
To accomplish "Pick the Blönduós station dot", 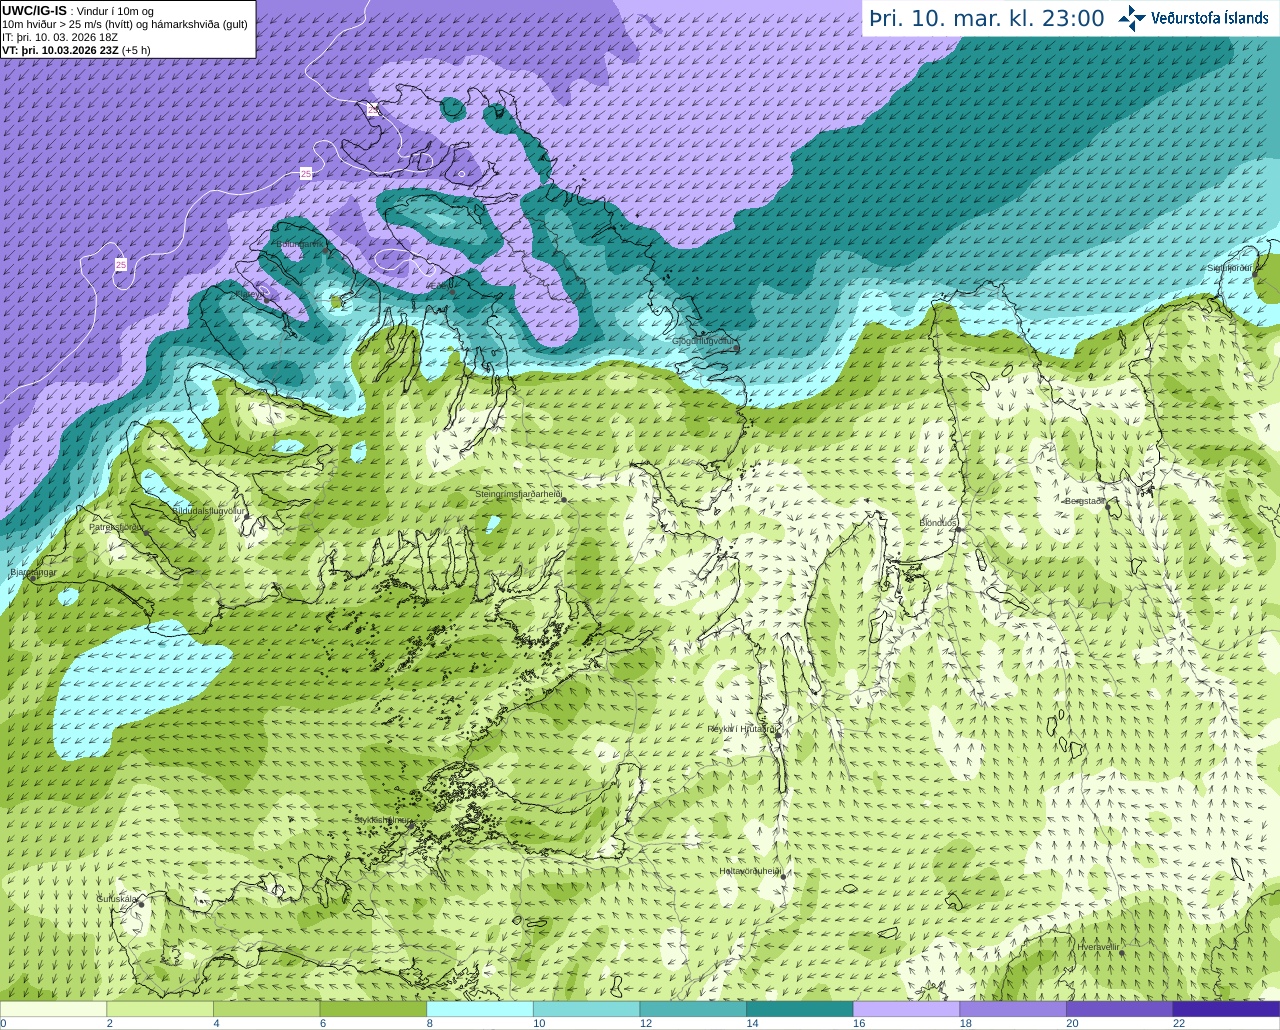I will pos(957,530).
